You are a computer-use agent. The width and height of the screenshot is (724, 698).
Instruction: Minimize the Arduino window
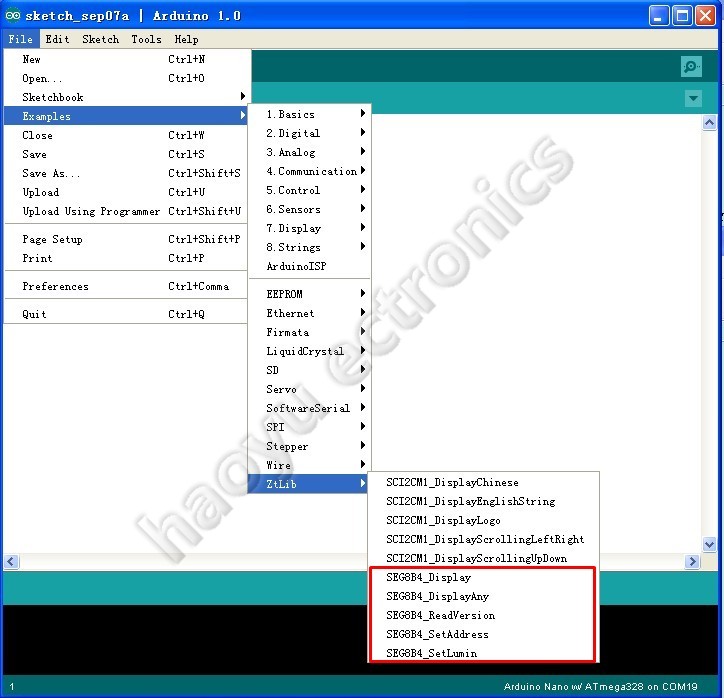(659, 16)
